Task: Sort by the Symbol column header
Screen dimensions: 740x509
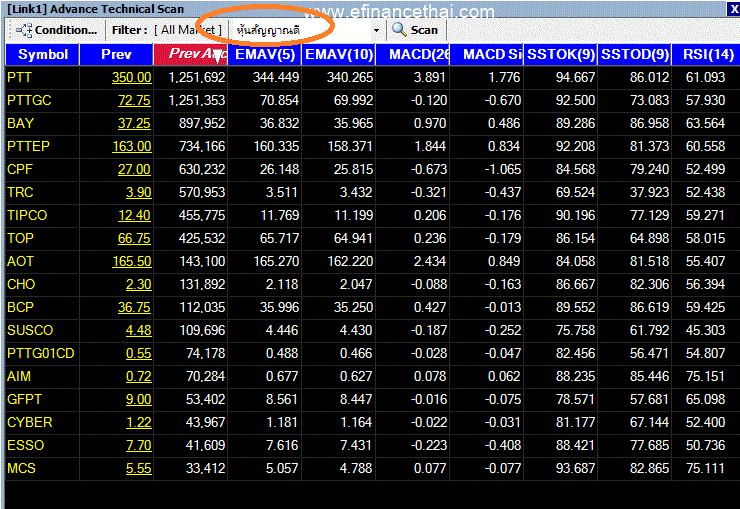Action: point(42,54)
